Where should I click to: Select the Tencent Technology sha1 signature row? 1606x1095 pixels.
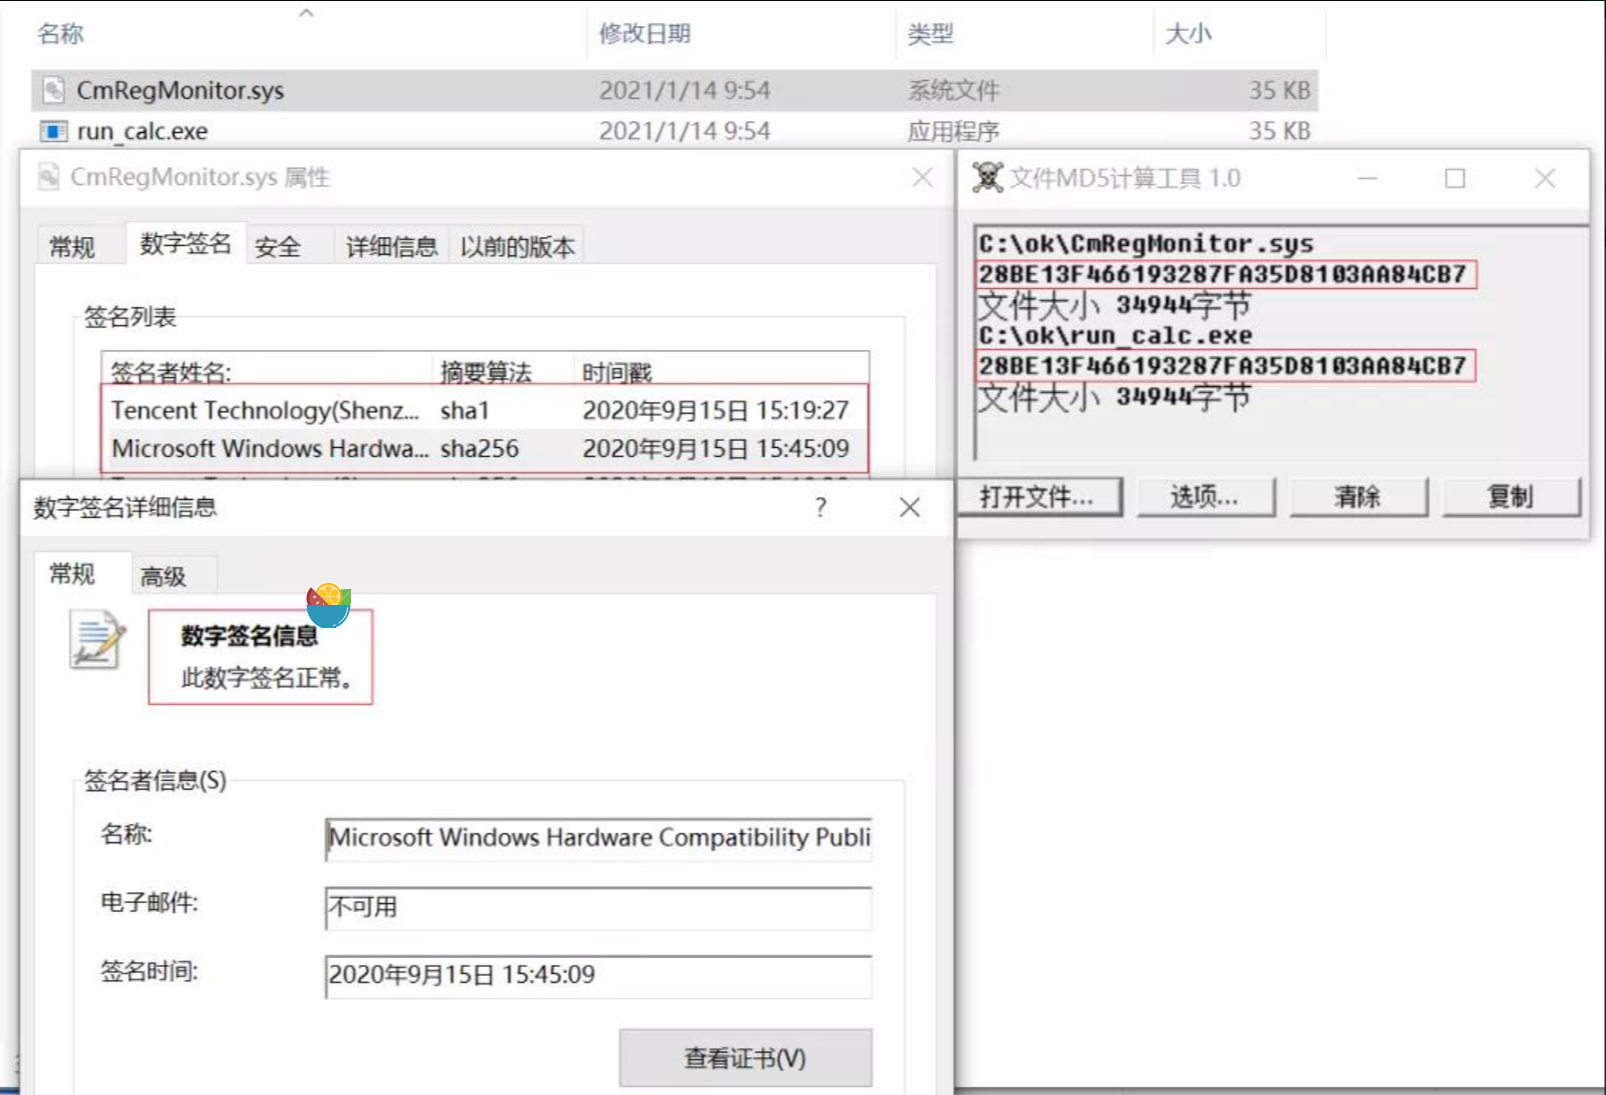click(484, 410)
